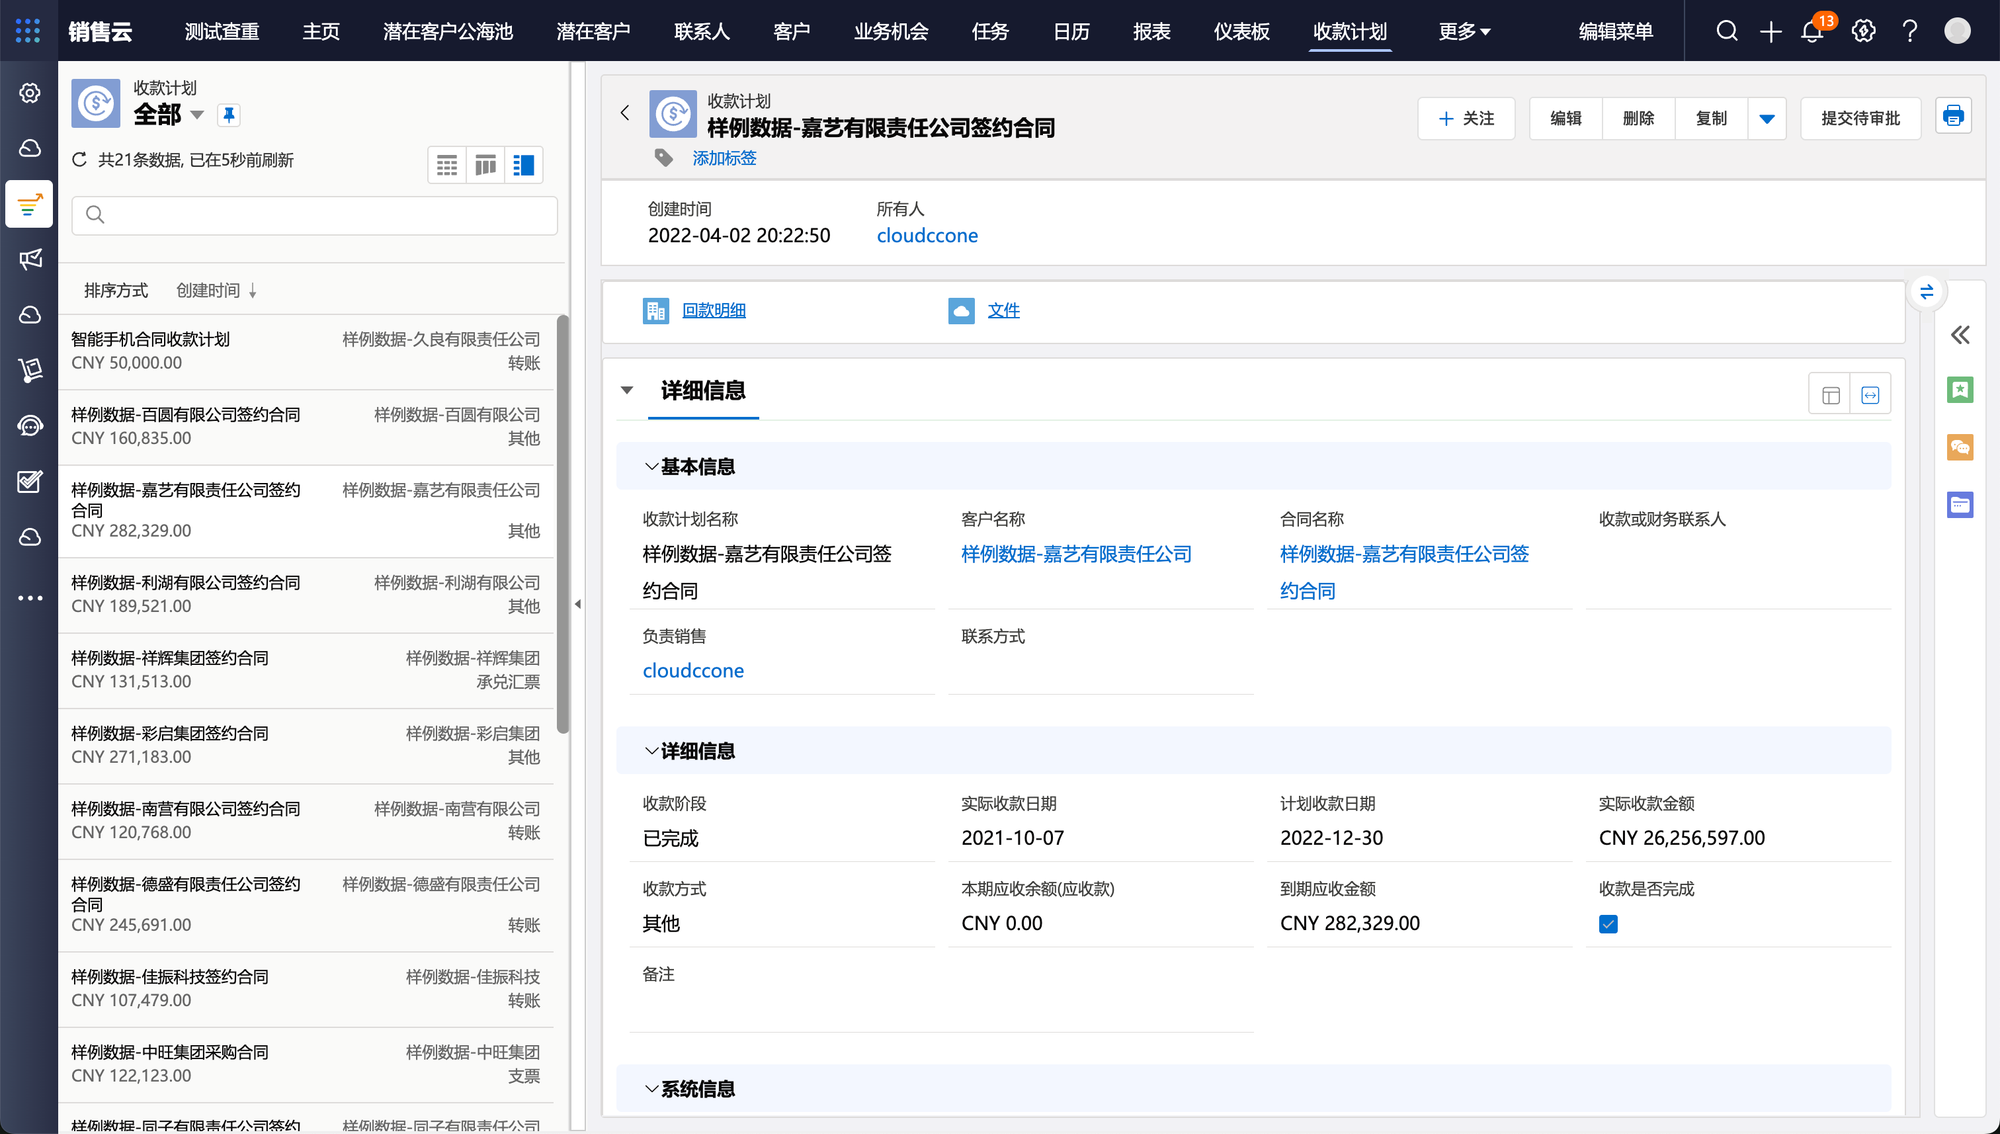Switch to table list view toggle
The image size is (2000, 1134).
pos(447,166)
